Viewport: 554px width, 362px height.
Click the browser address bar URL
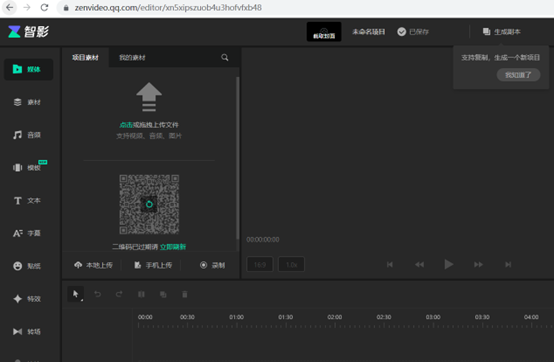[168, 8]
